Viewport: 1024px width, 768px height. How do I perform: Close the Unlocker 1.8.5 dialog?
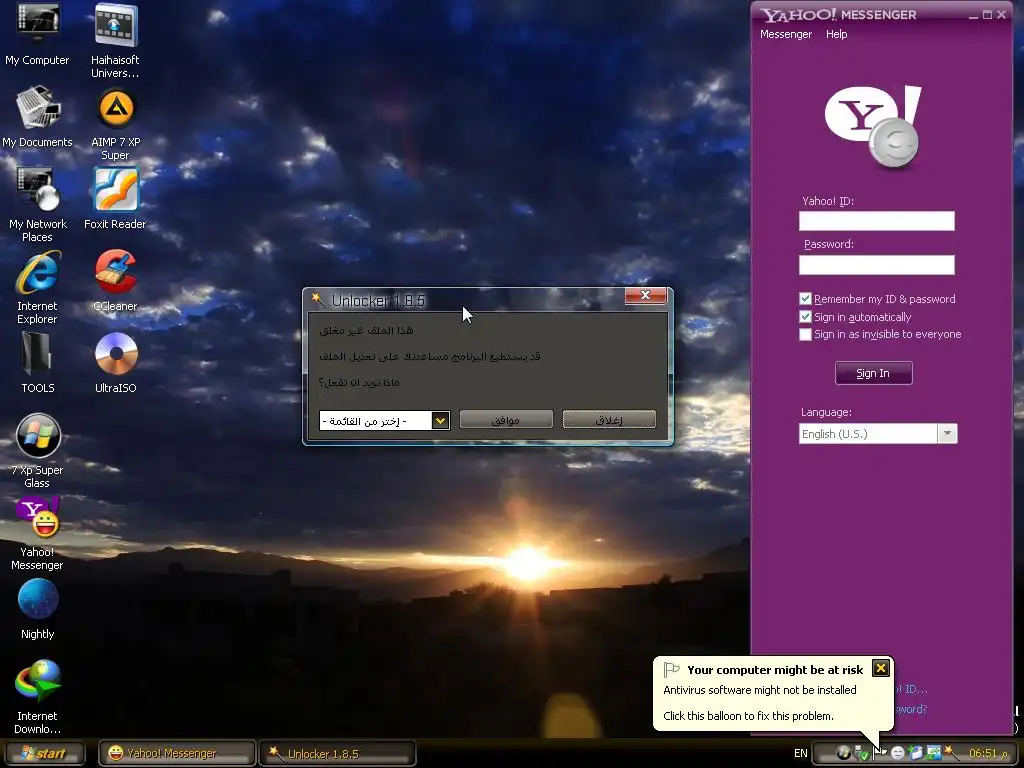pyautogui.click(x=645, y=295)
